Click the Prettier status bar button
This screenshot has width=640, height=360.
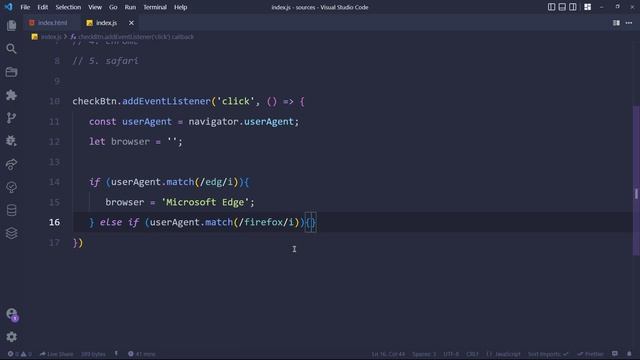(x=590, y=354)
